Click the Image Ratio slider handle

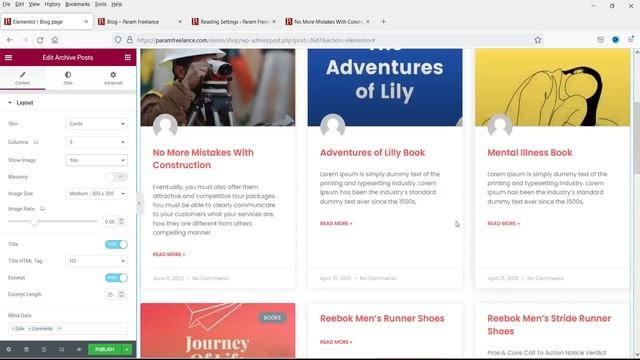34,221
